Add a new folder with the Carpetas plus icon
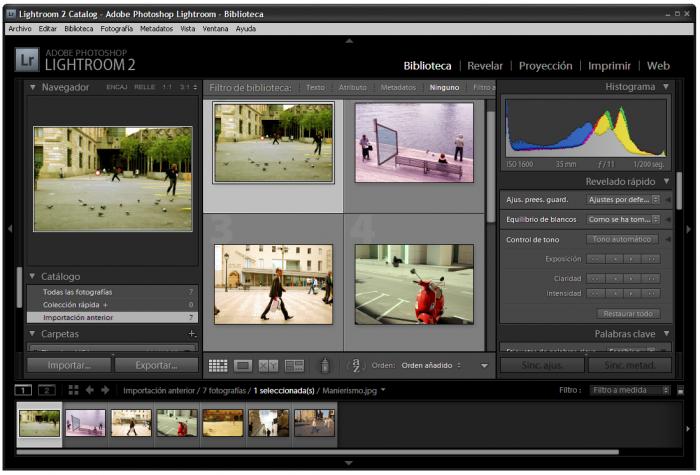 pos(192,334)
